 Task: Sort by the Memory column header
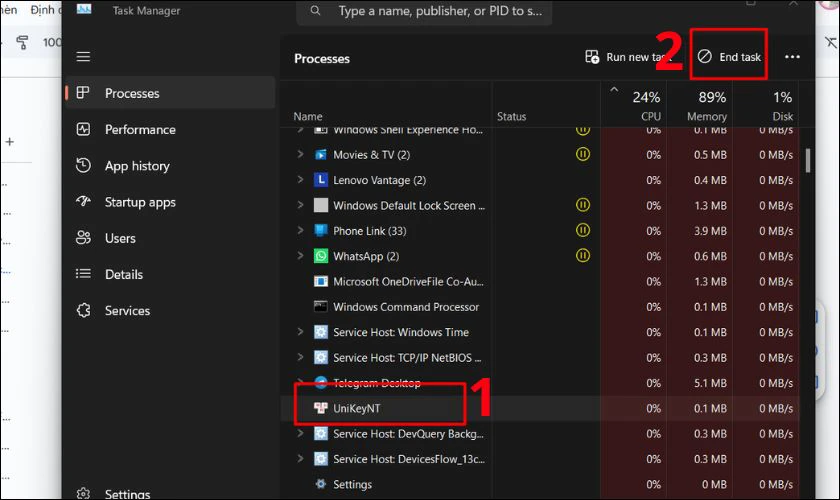tap(700, 105)
